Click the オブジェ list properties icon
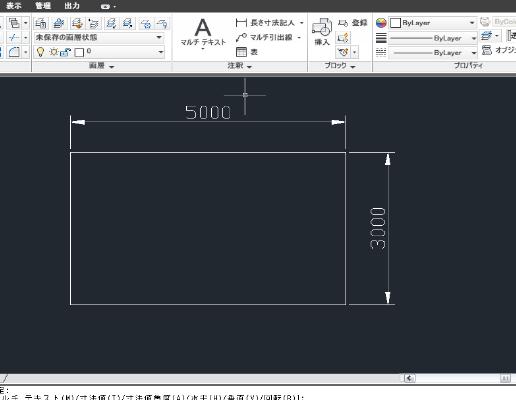This screenshot has height=400, width=516. click(487, 50)
